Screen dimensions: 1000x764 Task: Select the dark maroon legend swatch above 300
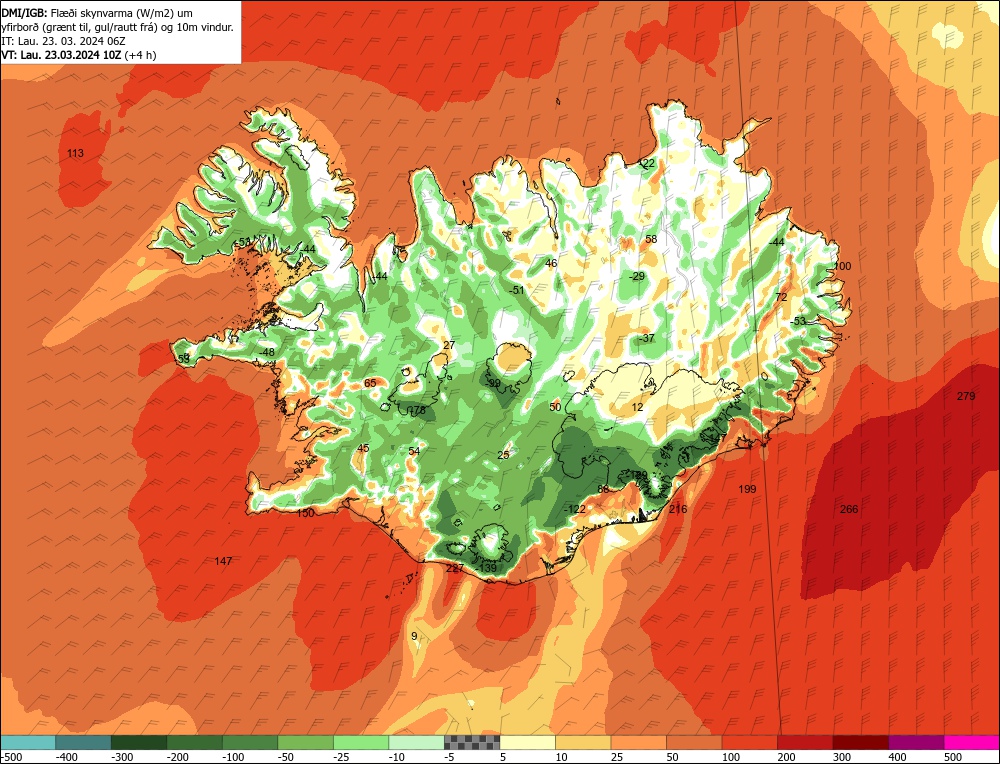[860, 742]
